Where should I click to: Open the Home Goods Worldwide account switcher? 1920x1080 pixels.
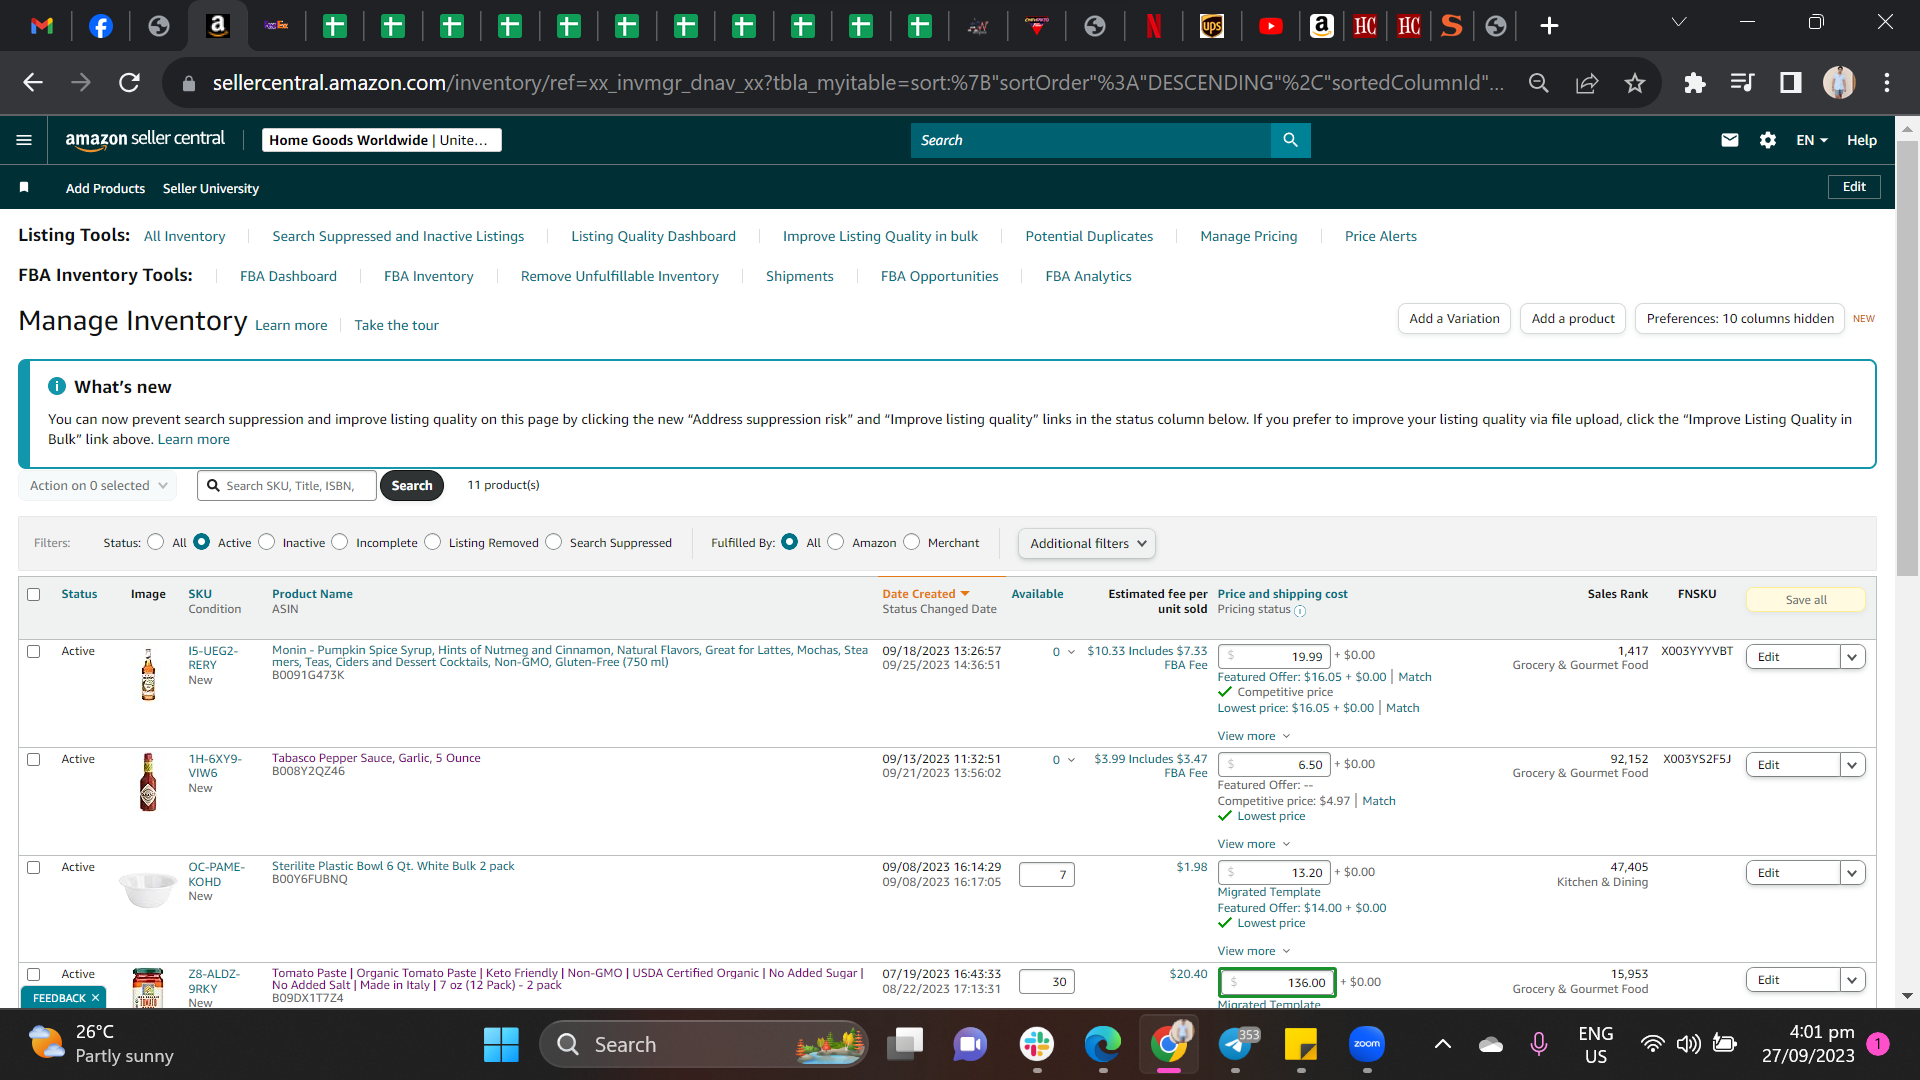[x=381, y=140]
